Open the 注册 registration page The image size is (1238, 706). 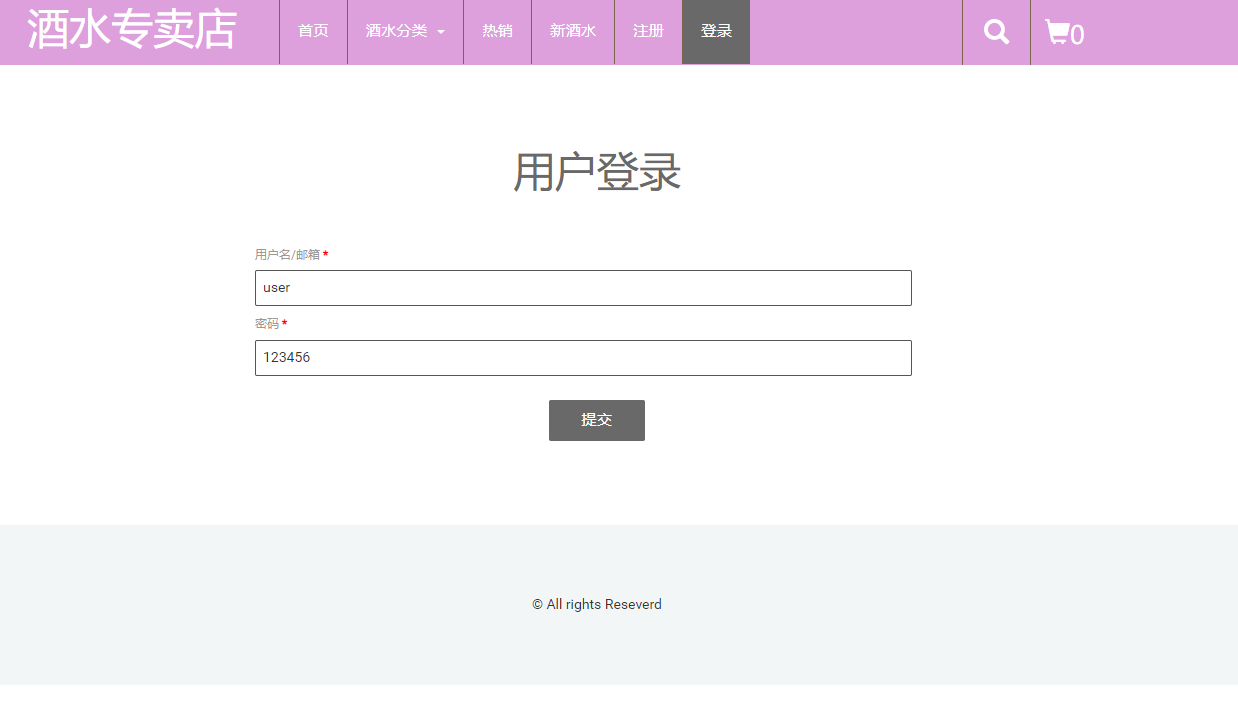click(647, 31)
